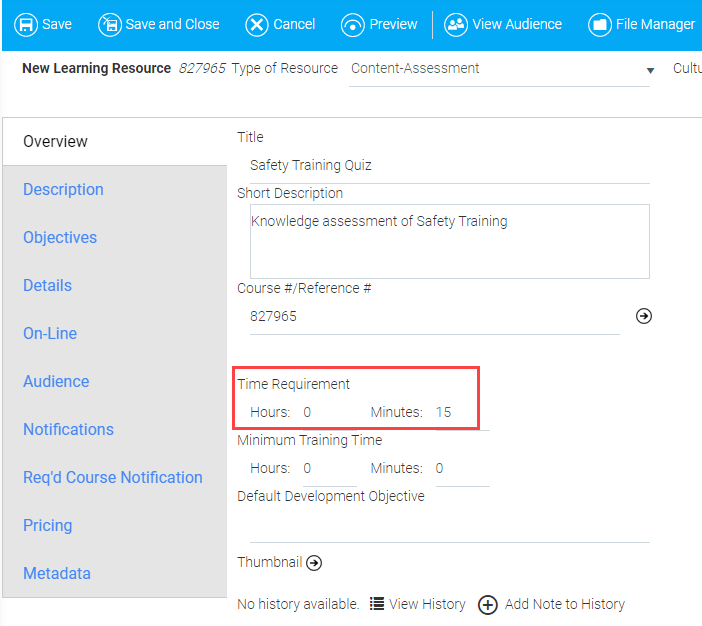Click the Thumbnail arrow circle icon
The height and width of the screenshot is (626, 702).
point(314,563)
